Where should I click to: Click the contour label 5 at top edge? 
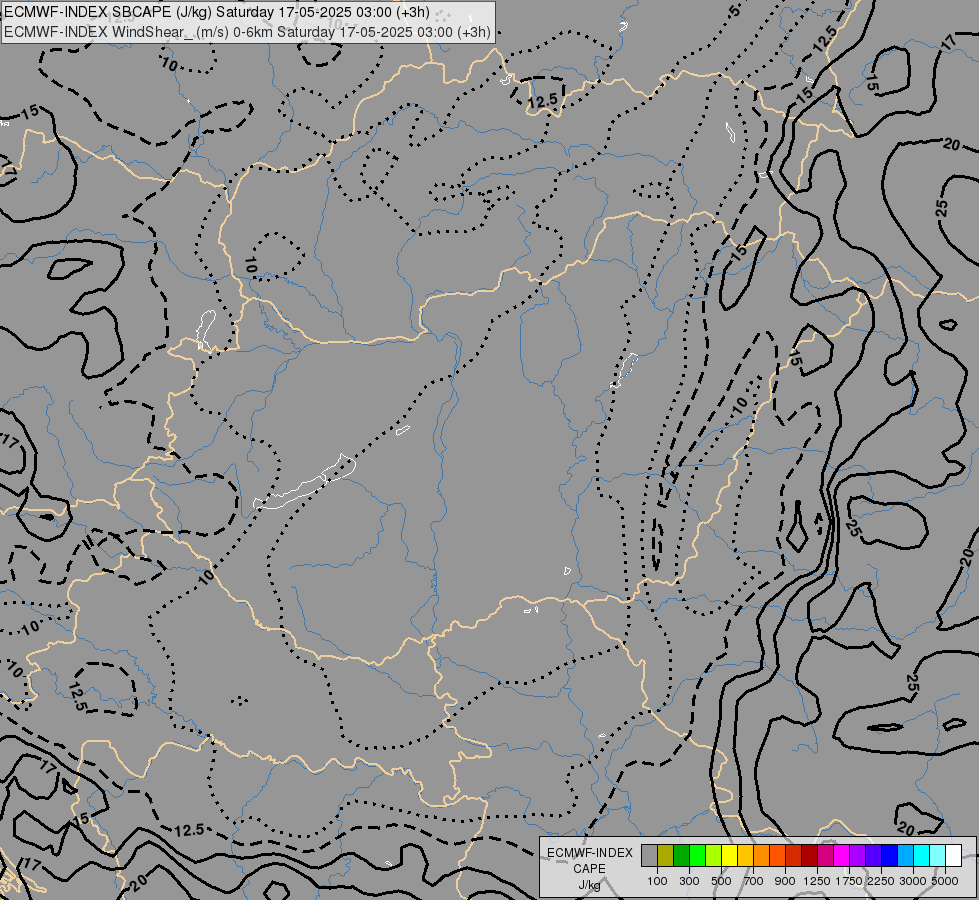point(735,9)
